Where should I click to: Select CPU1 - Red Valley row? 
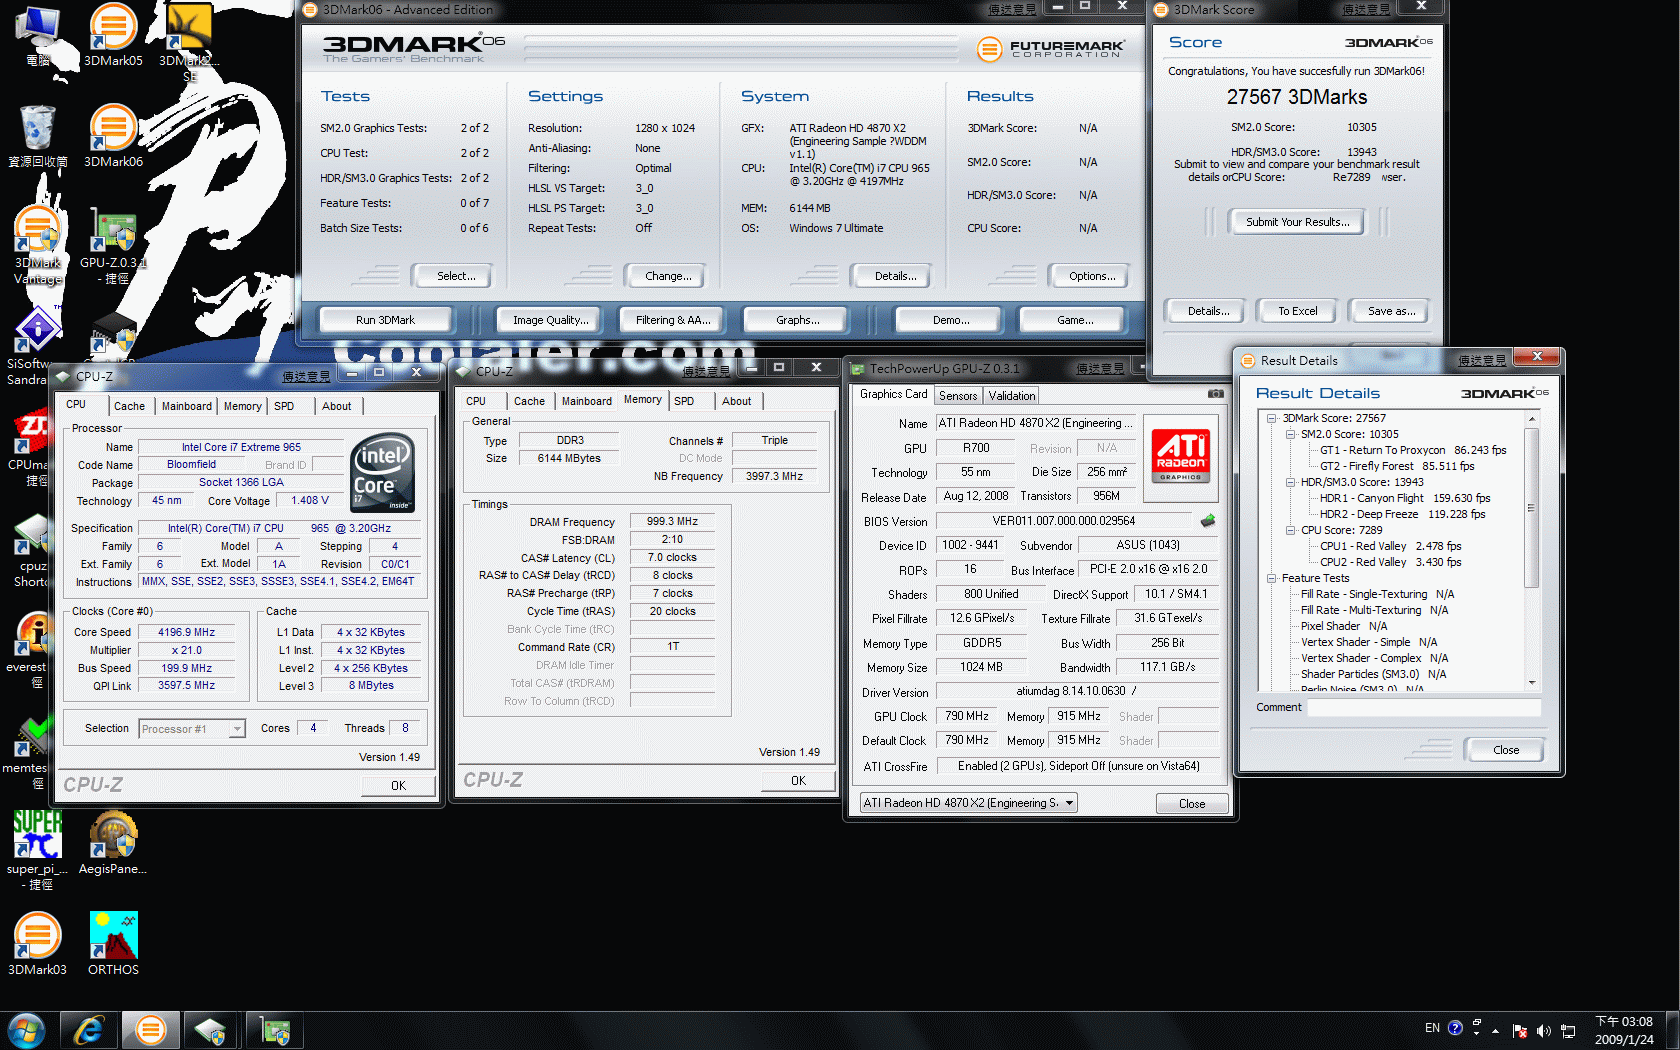pyautogui.click(x=1390, y=546)
